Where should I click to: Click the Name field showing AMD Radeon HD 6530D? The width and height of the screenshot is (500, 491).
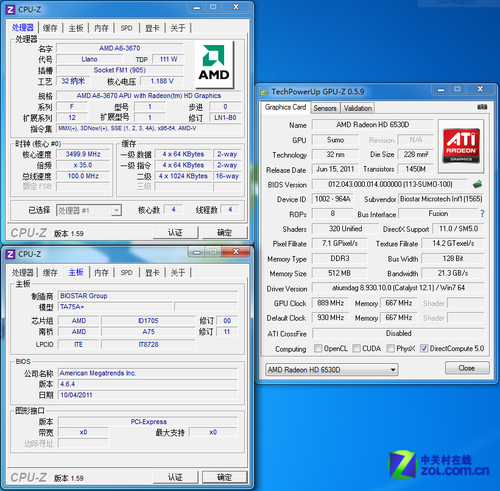[x=372, y=125]
